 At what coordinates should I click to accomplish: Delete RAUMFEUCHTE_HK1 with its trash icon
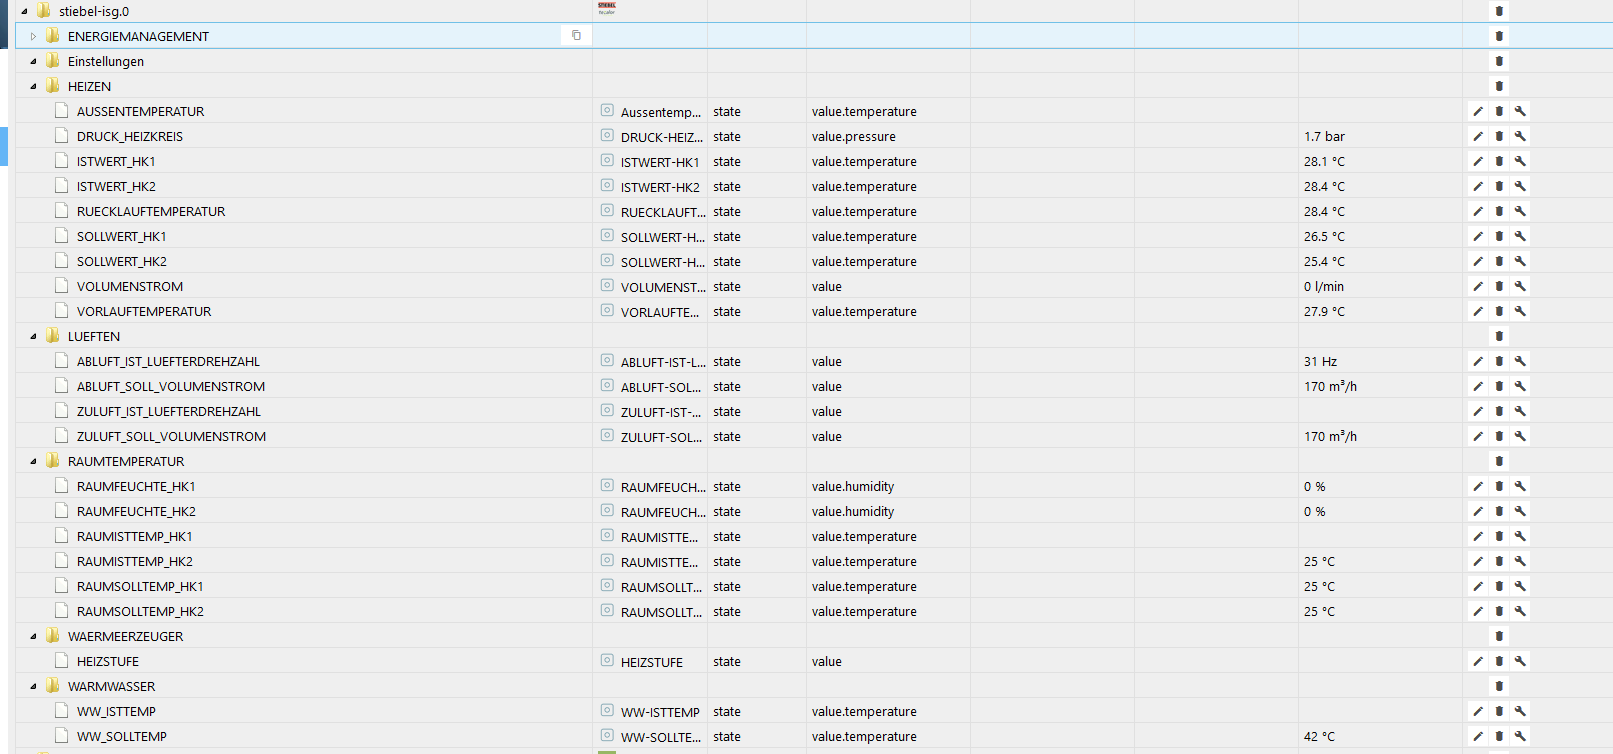click(1499, 486)
